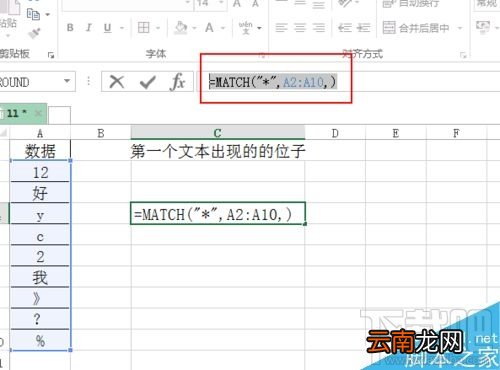The height and width of the screenshot is (370, 500).
Task: Click the Increase Font Size A icon
Action: coord(237,4)
